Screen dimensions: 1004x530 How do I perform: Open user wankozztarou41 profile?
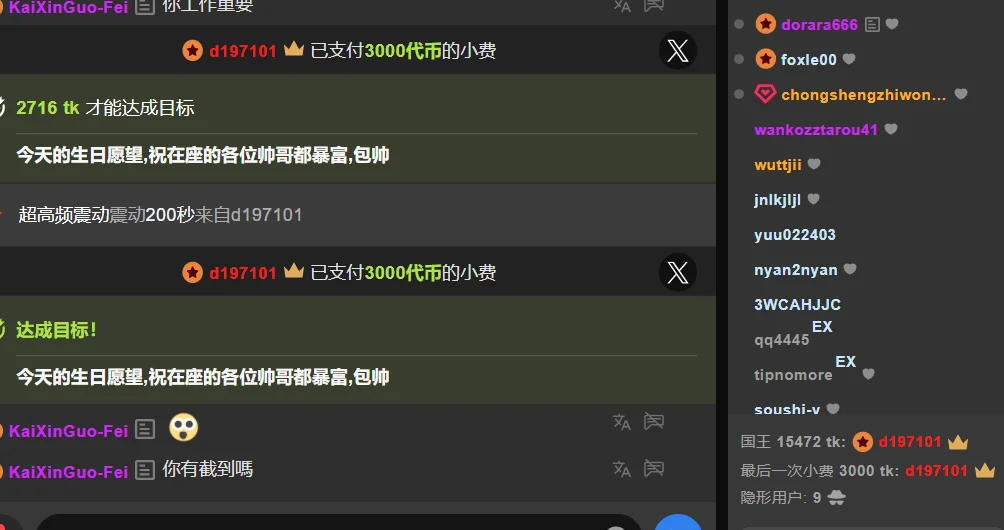(816, 129)
